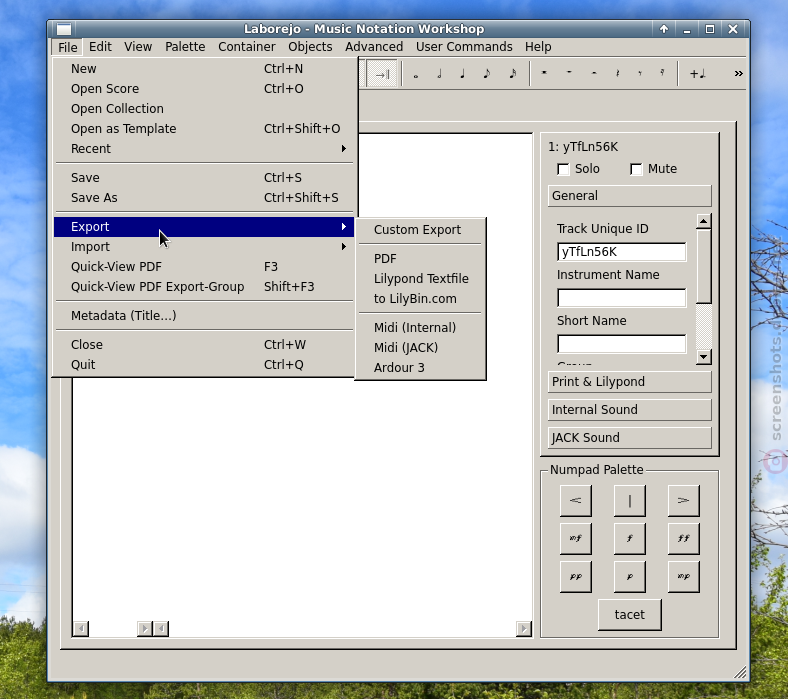Choose Open as Template menu entry

point(204,129)
